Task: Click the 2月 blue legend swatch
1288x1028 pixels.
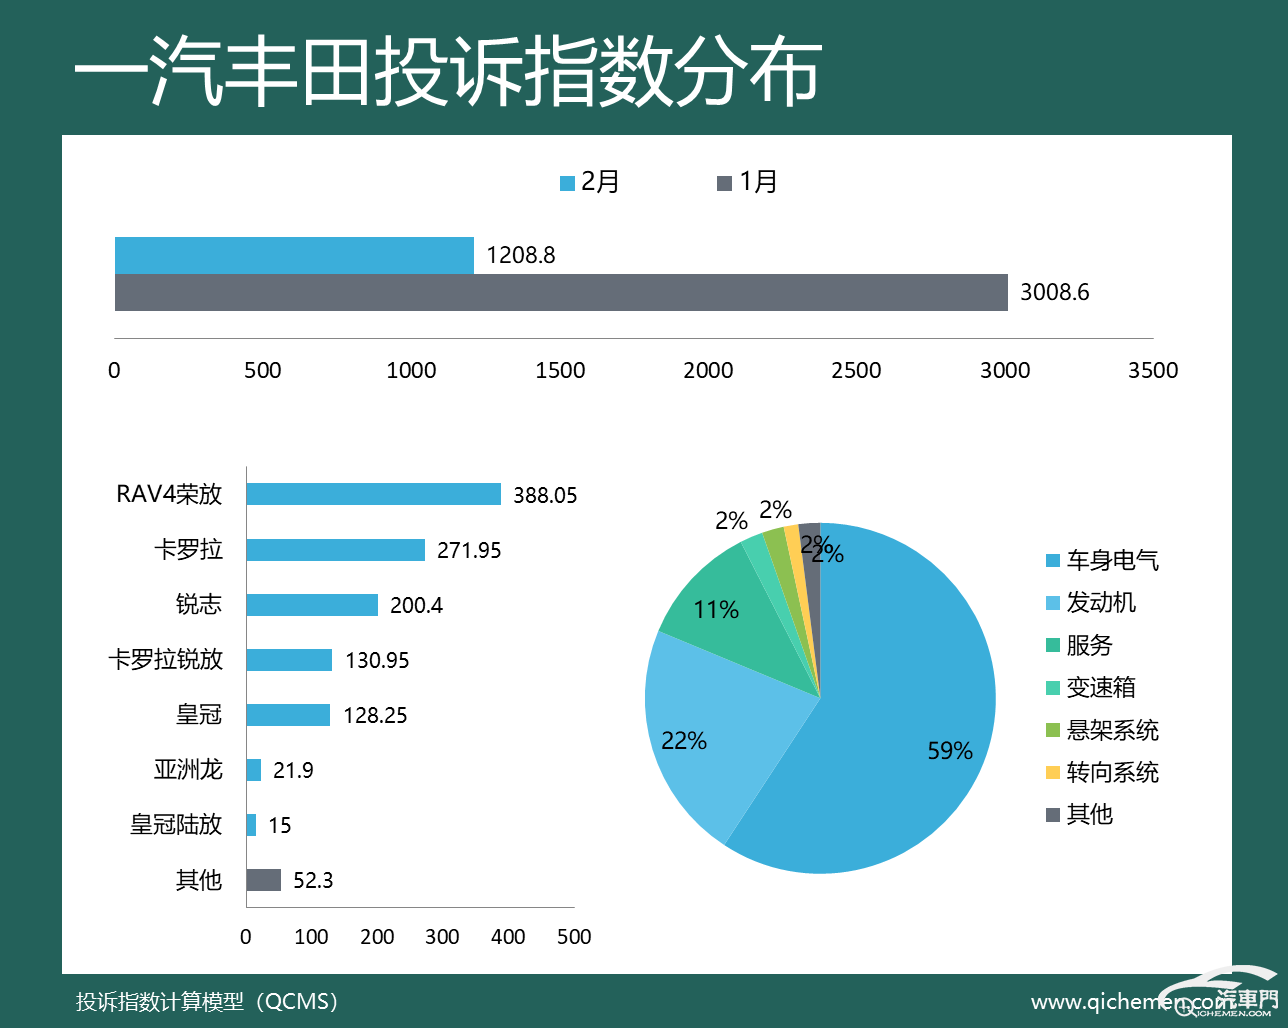Action: point(567,183)
